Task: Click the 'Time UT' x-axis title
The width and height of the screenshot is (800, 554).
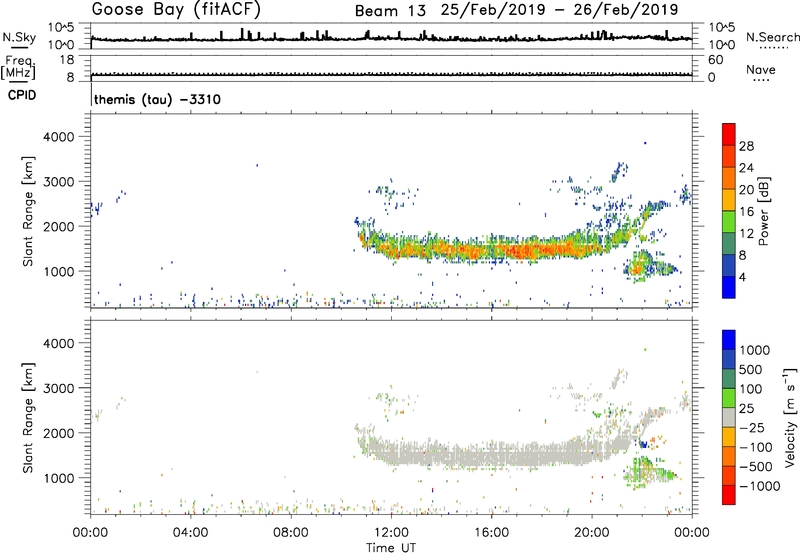Action: tap(391, 548)
